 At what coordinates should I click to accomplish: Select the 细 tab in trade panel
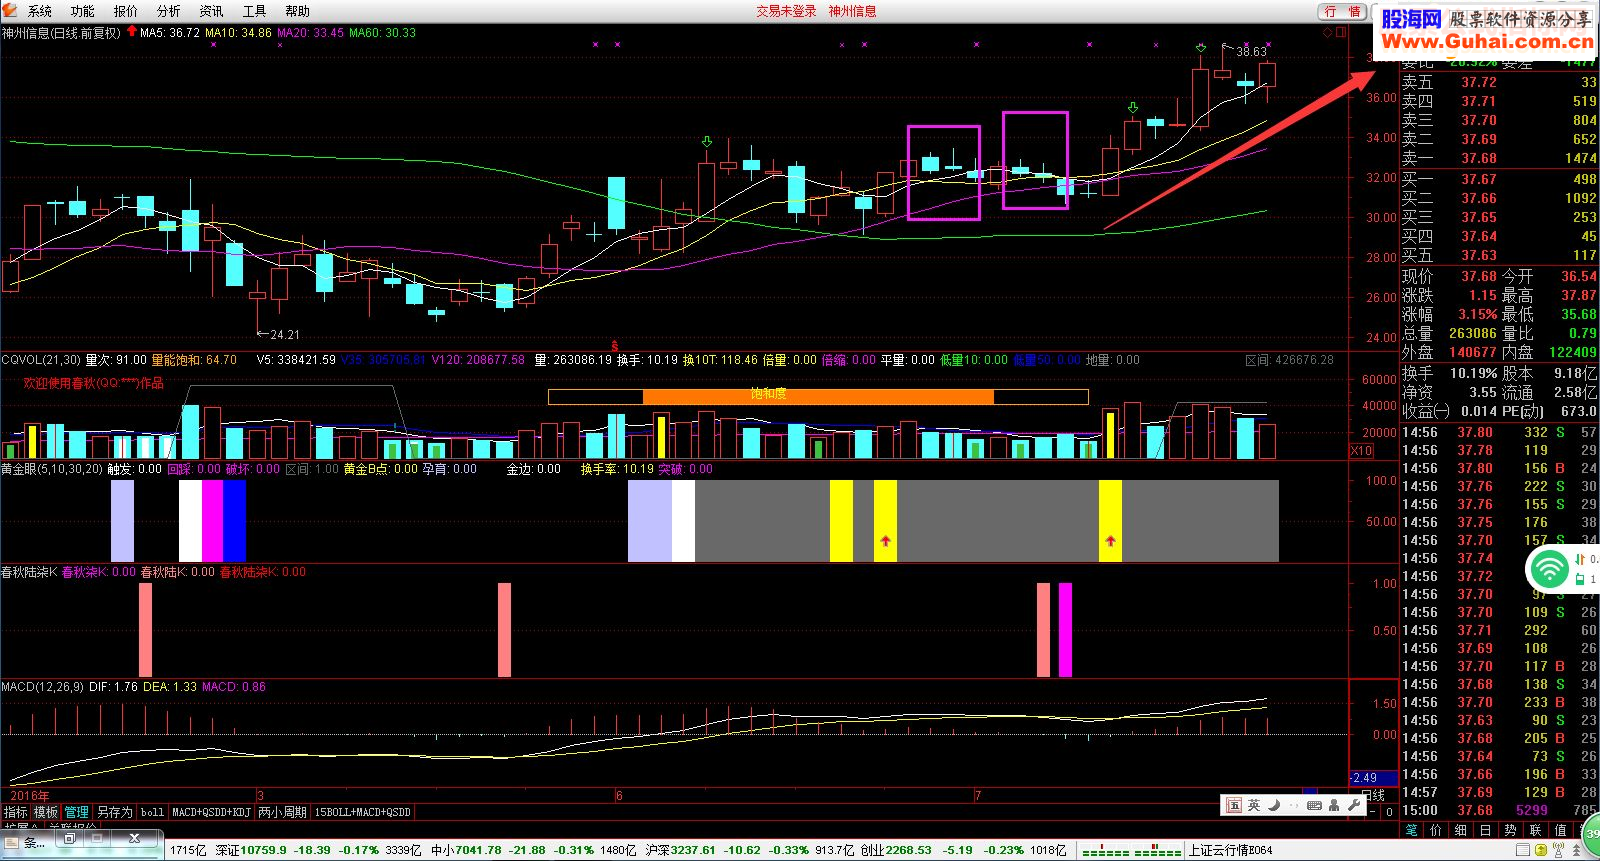[x=1461, y=830]
